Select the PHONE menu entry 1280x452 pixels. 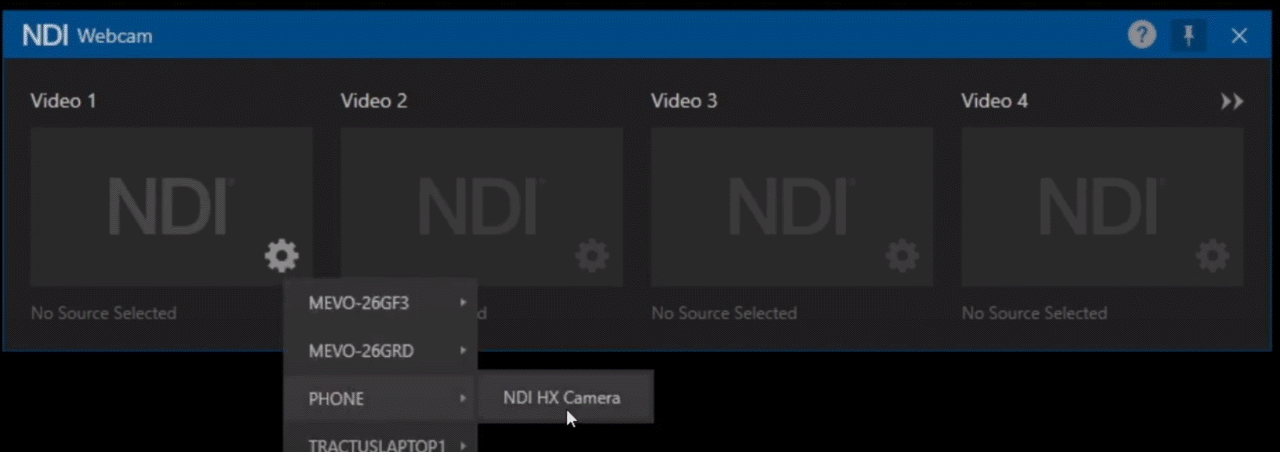[380, 398]
